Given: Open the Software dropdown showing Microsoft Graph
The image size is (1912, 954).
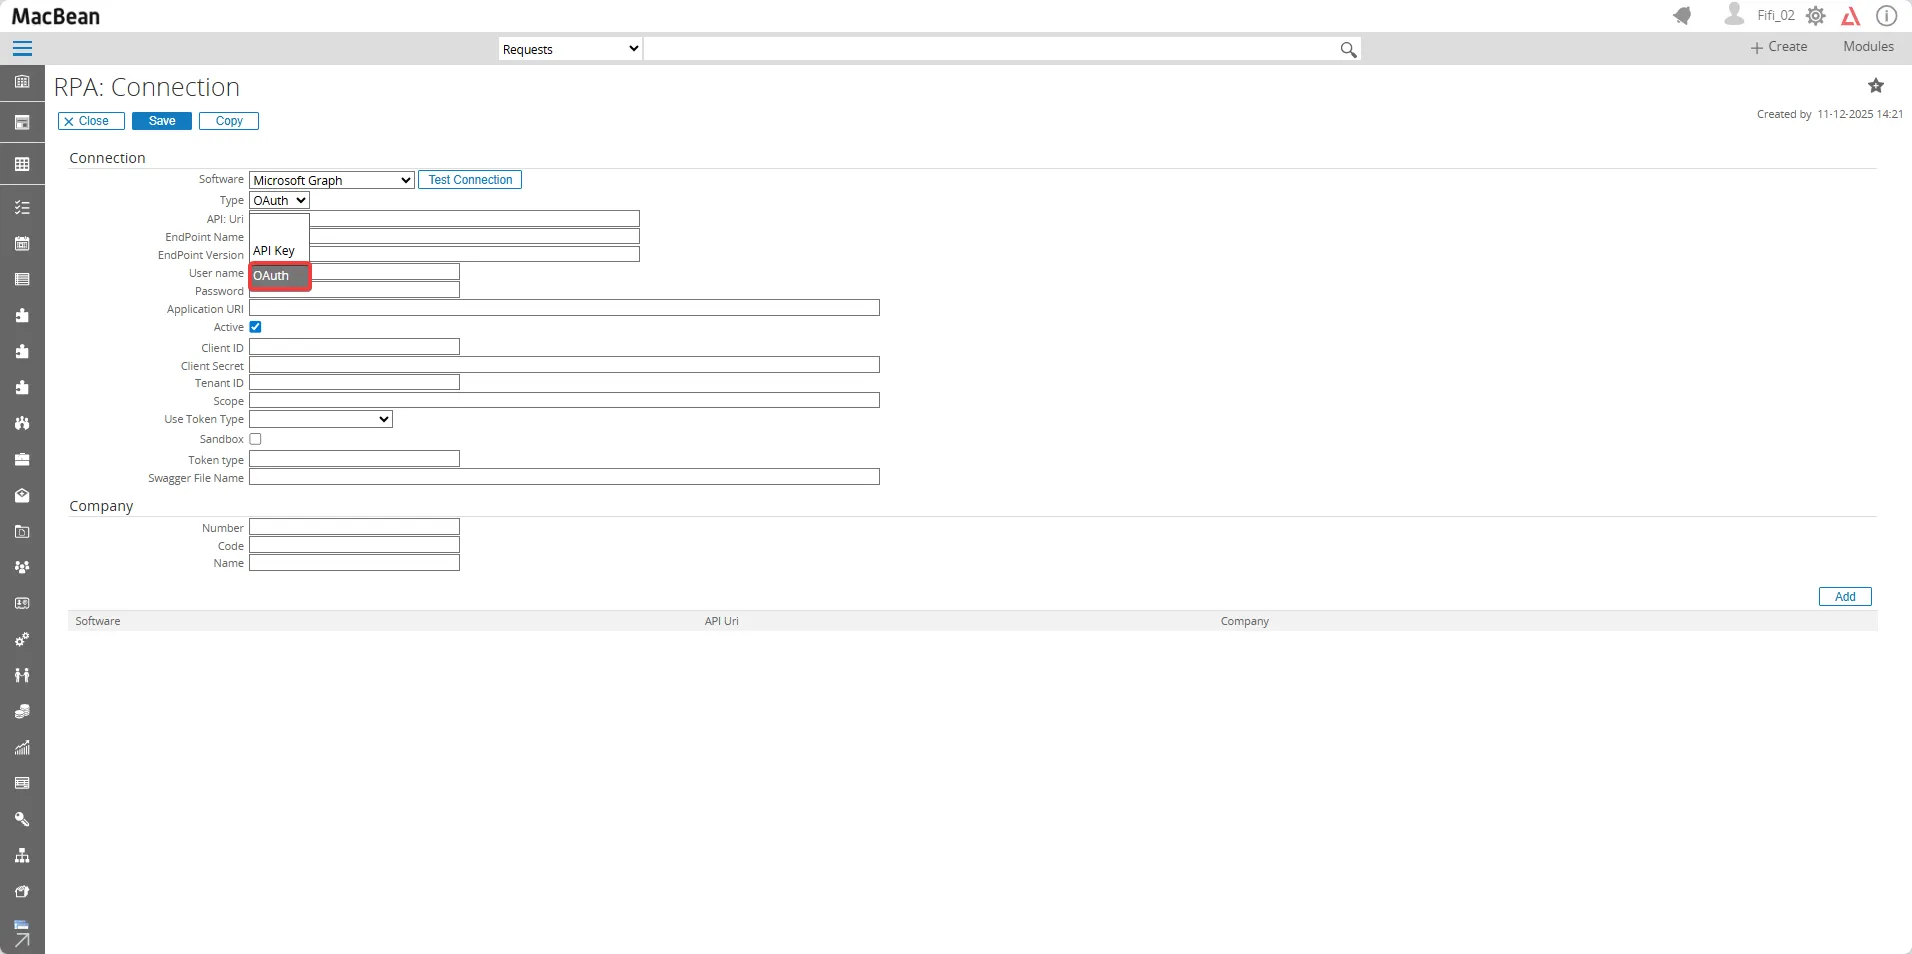Looking at the screenshot, I should click(x=330, y=180).
